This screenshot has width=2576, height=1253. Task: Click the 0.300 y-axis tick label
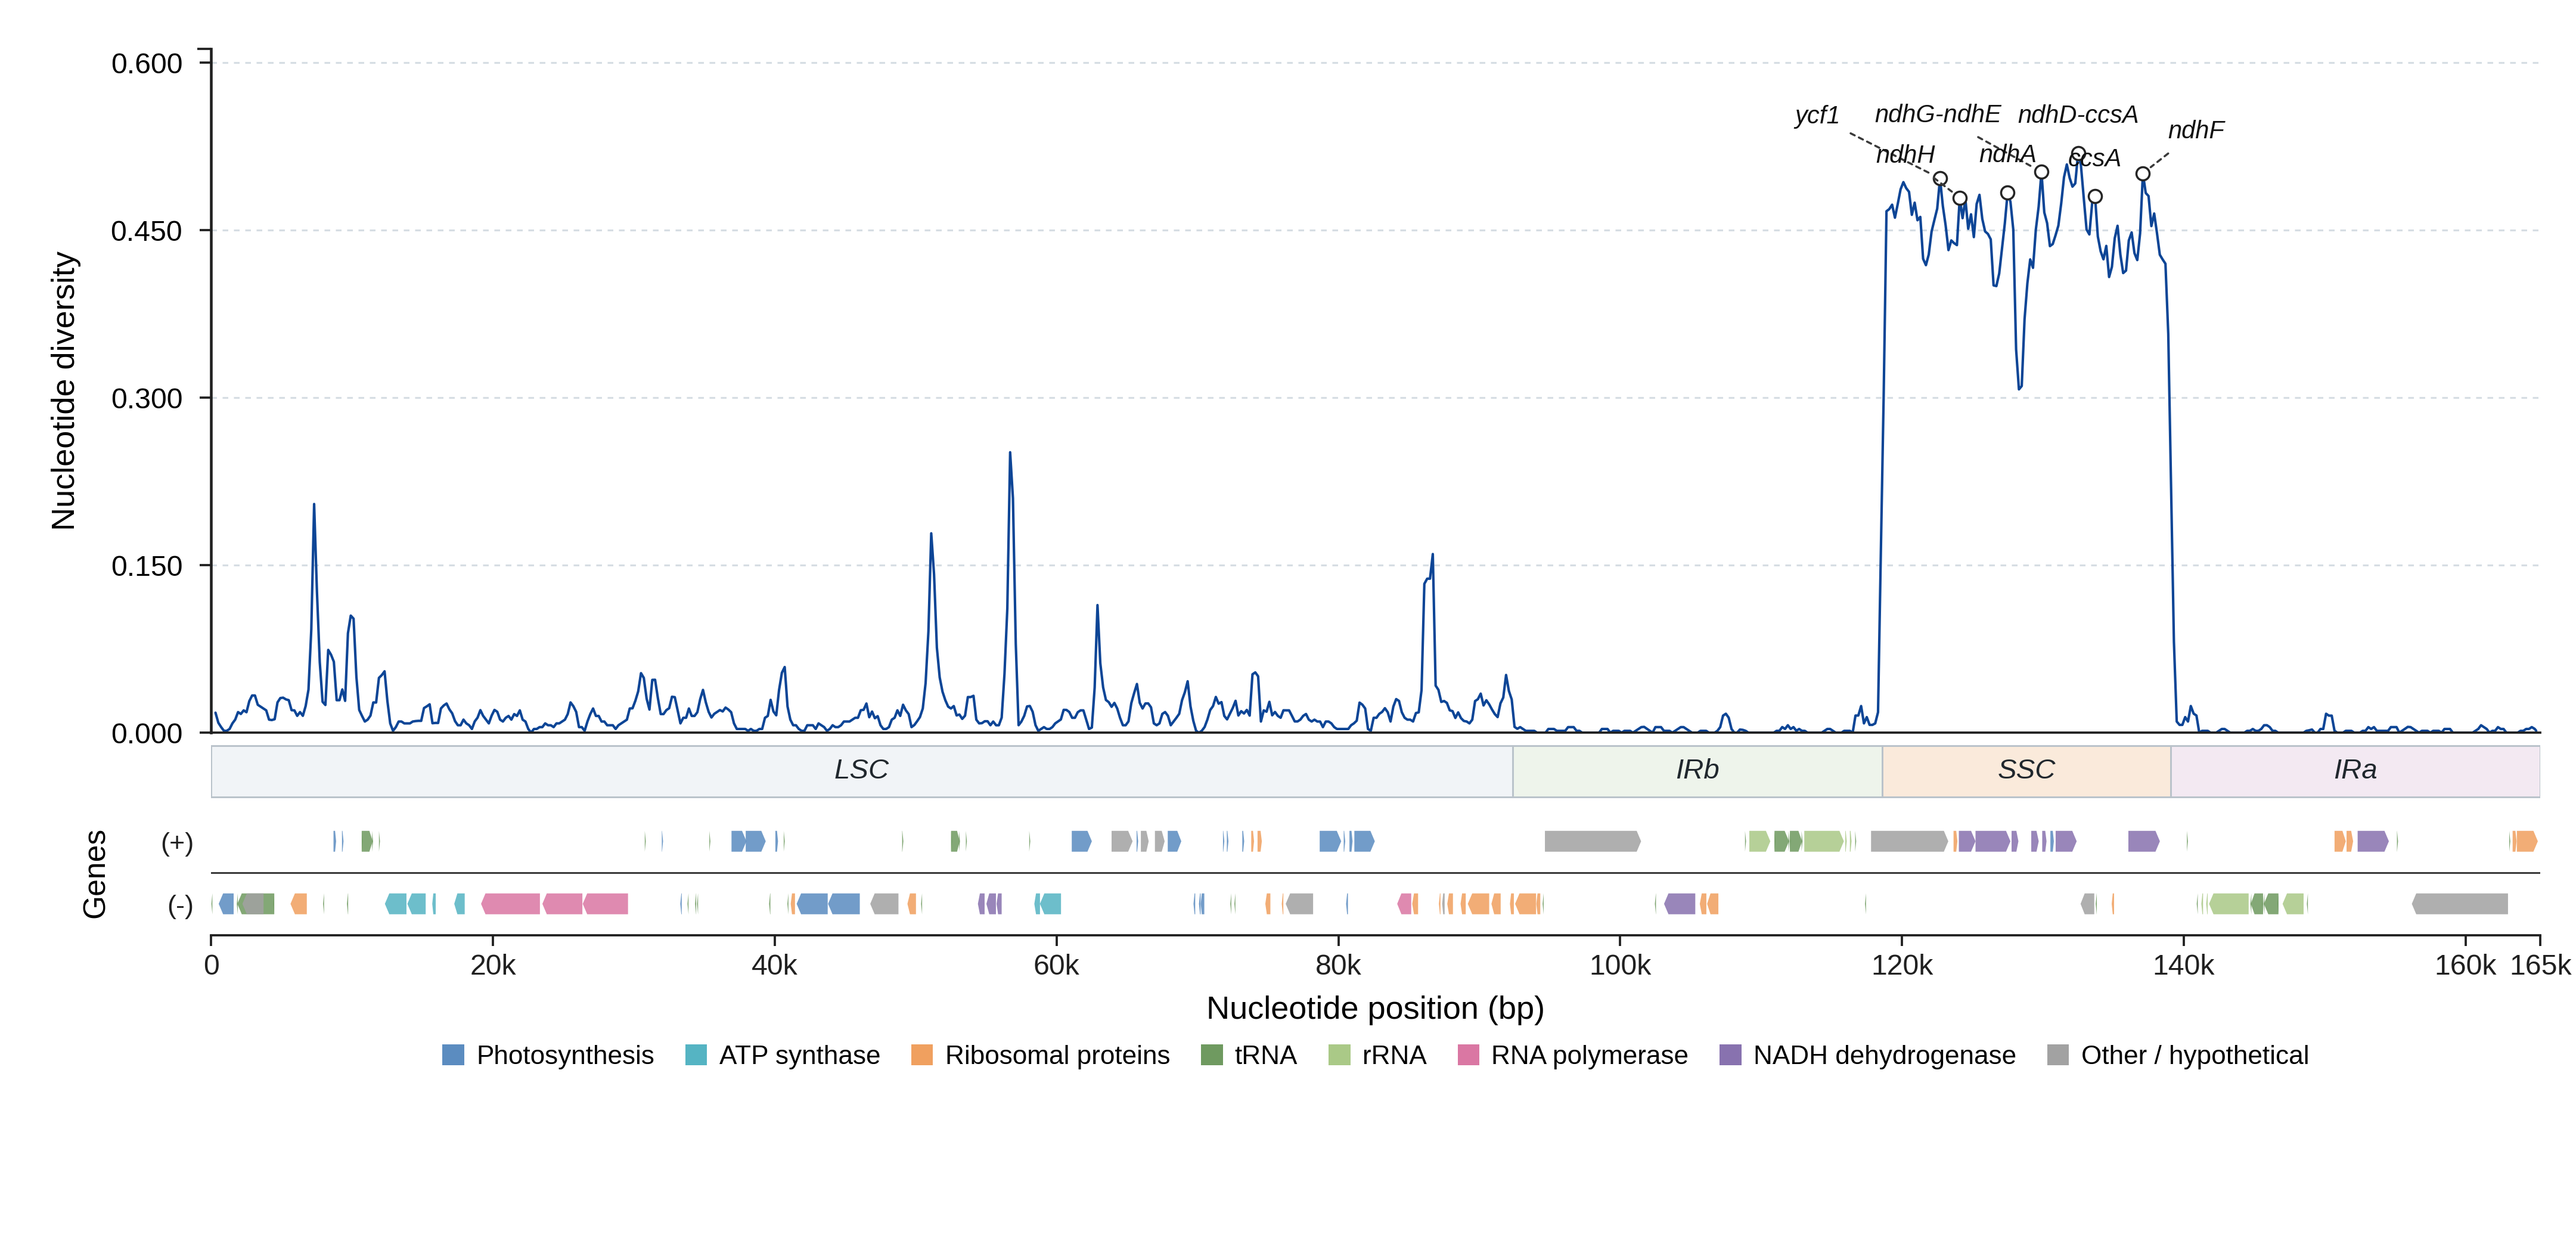(147, 398)
